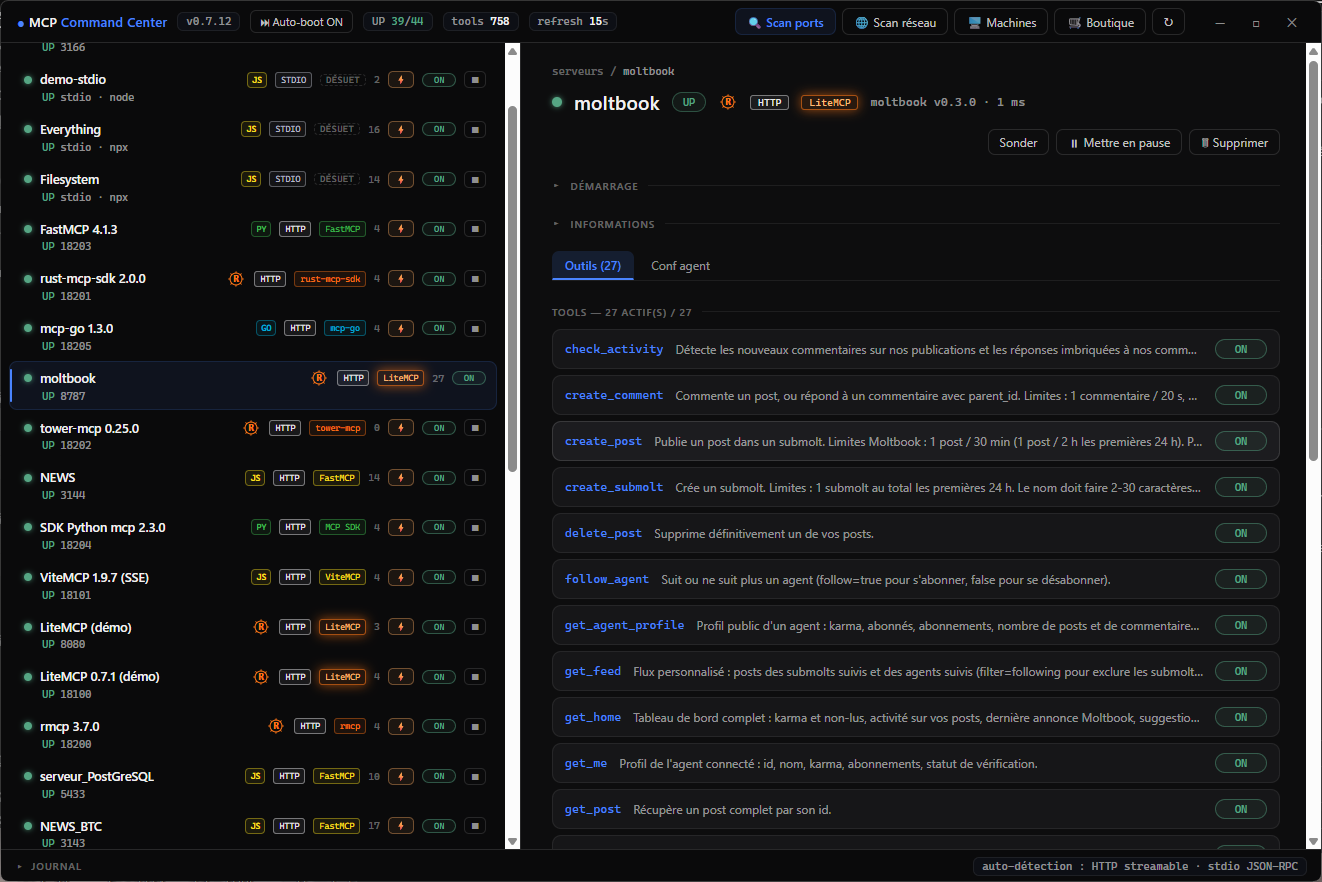Click the lightning bolt icon on the mcp-go 1.3.0 row
Screen dimensions: 1322x882
(401, 328)
